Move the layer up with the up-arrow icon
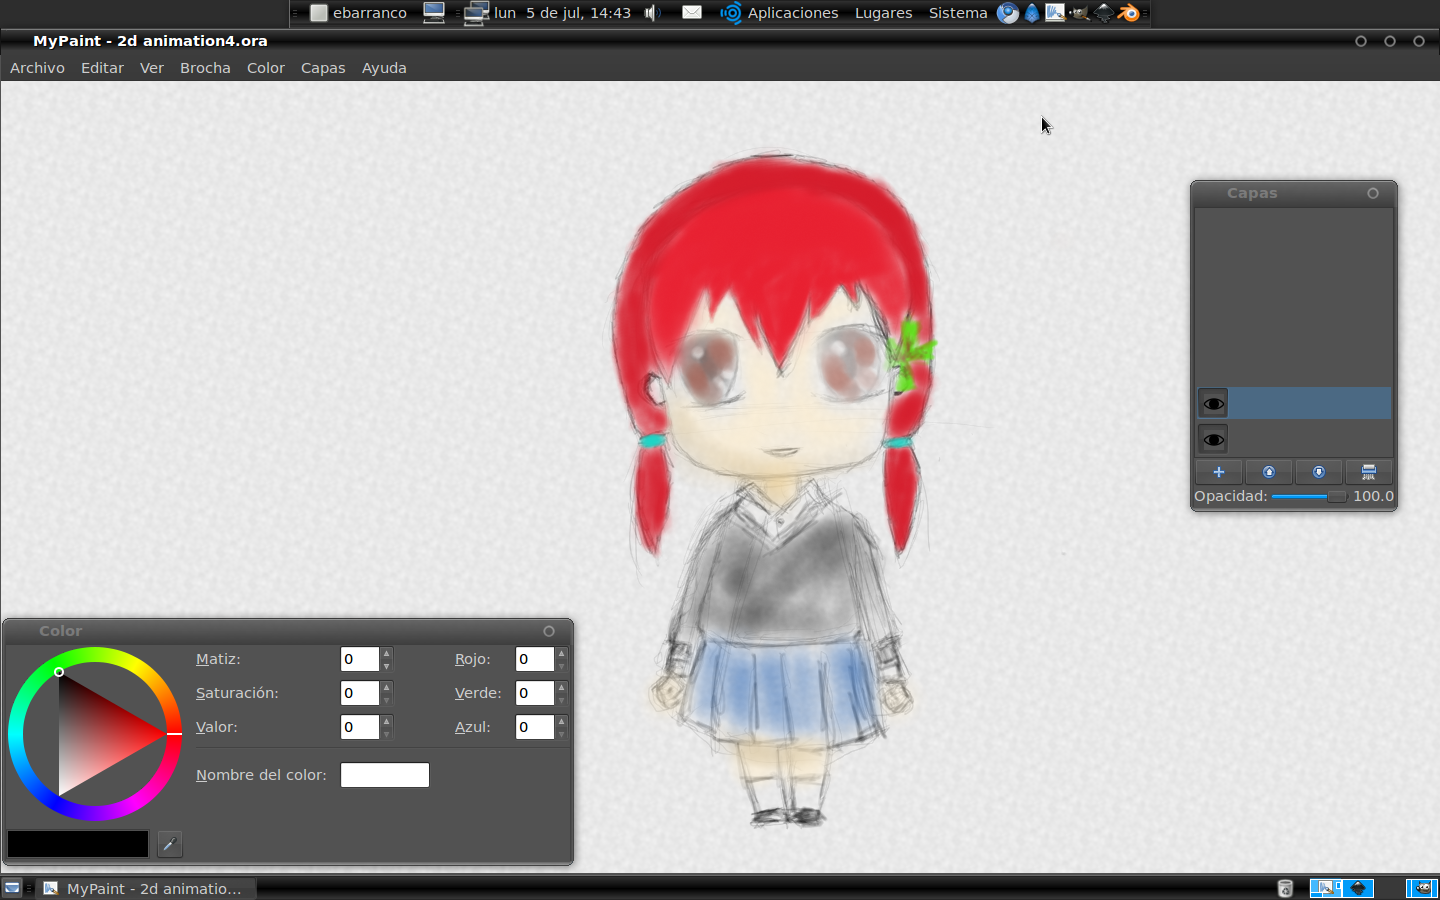The width and height of the screenshot is (1440, 900). click(x=1268, y=472)
